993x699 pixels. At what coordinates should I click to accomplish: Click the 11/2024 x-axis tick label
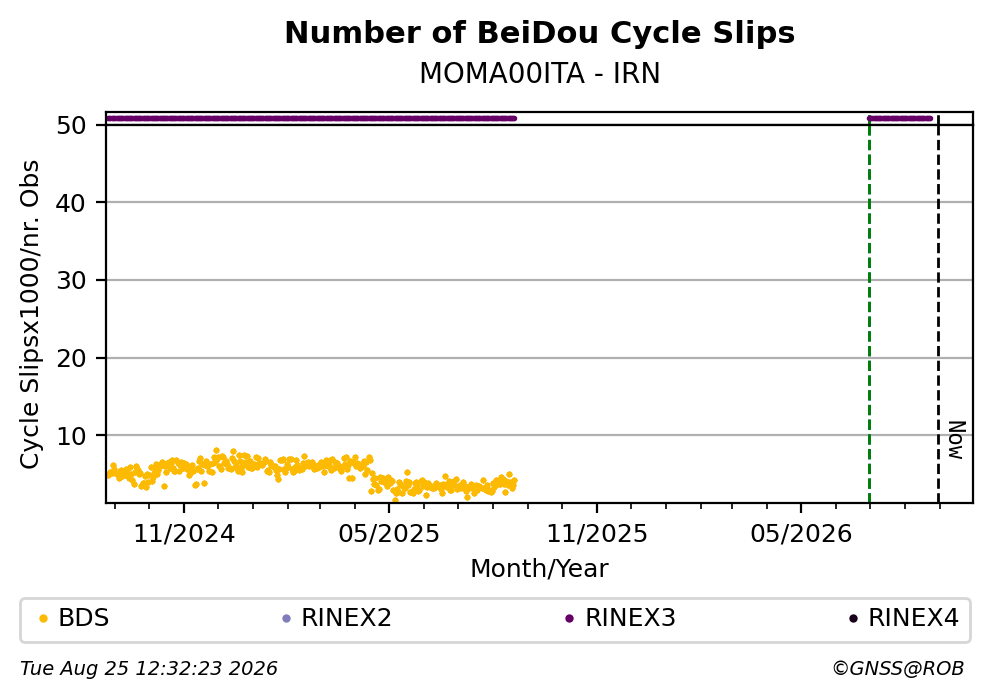184,534
